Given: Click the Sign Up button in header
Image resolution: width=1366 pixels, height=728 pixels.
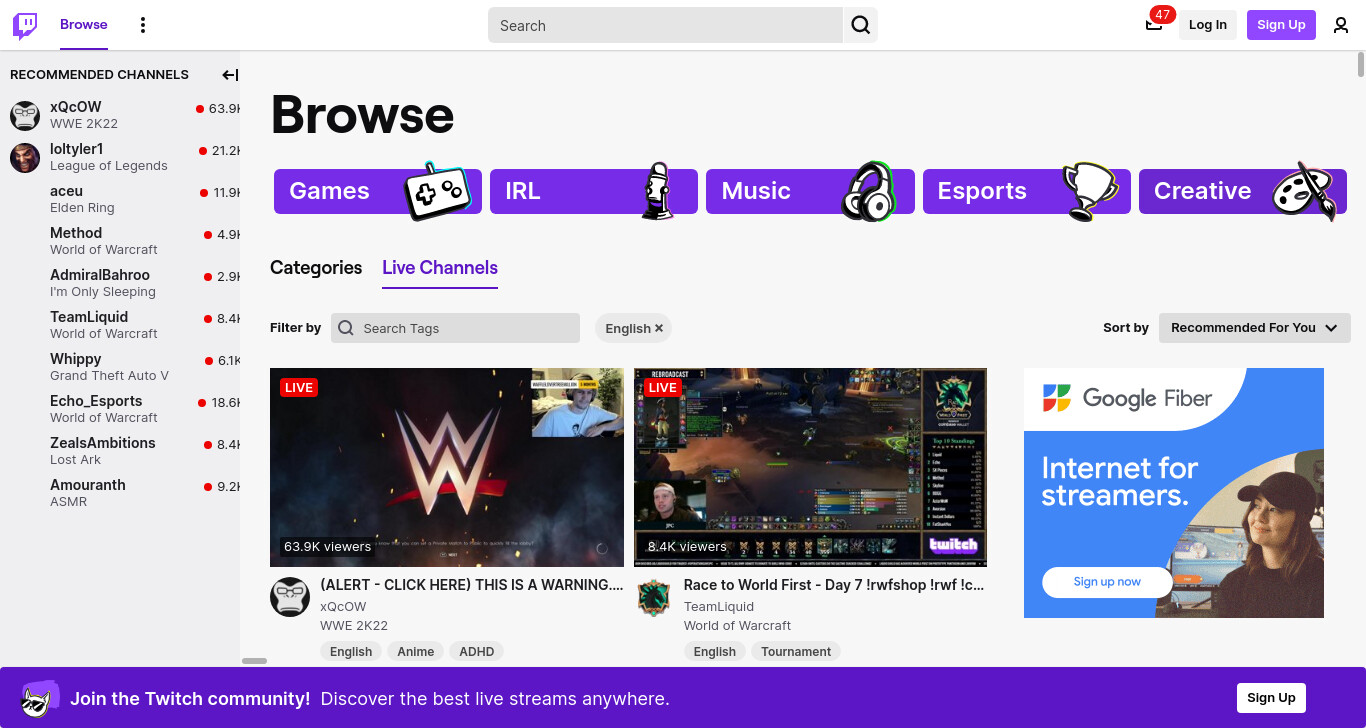Looking at the screenshot, I should pos(1281,25).
